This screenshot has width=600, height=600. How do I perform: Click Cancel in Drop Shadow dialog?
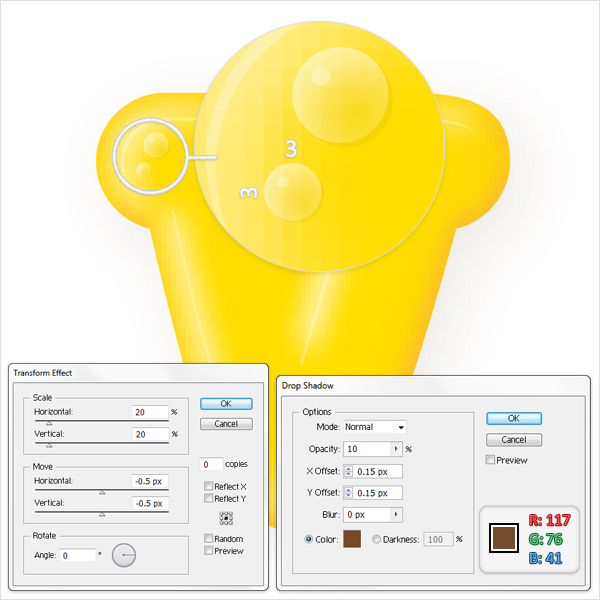coord(514,440)
